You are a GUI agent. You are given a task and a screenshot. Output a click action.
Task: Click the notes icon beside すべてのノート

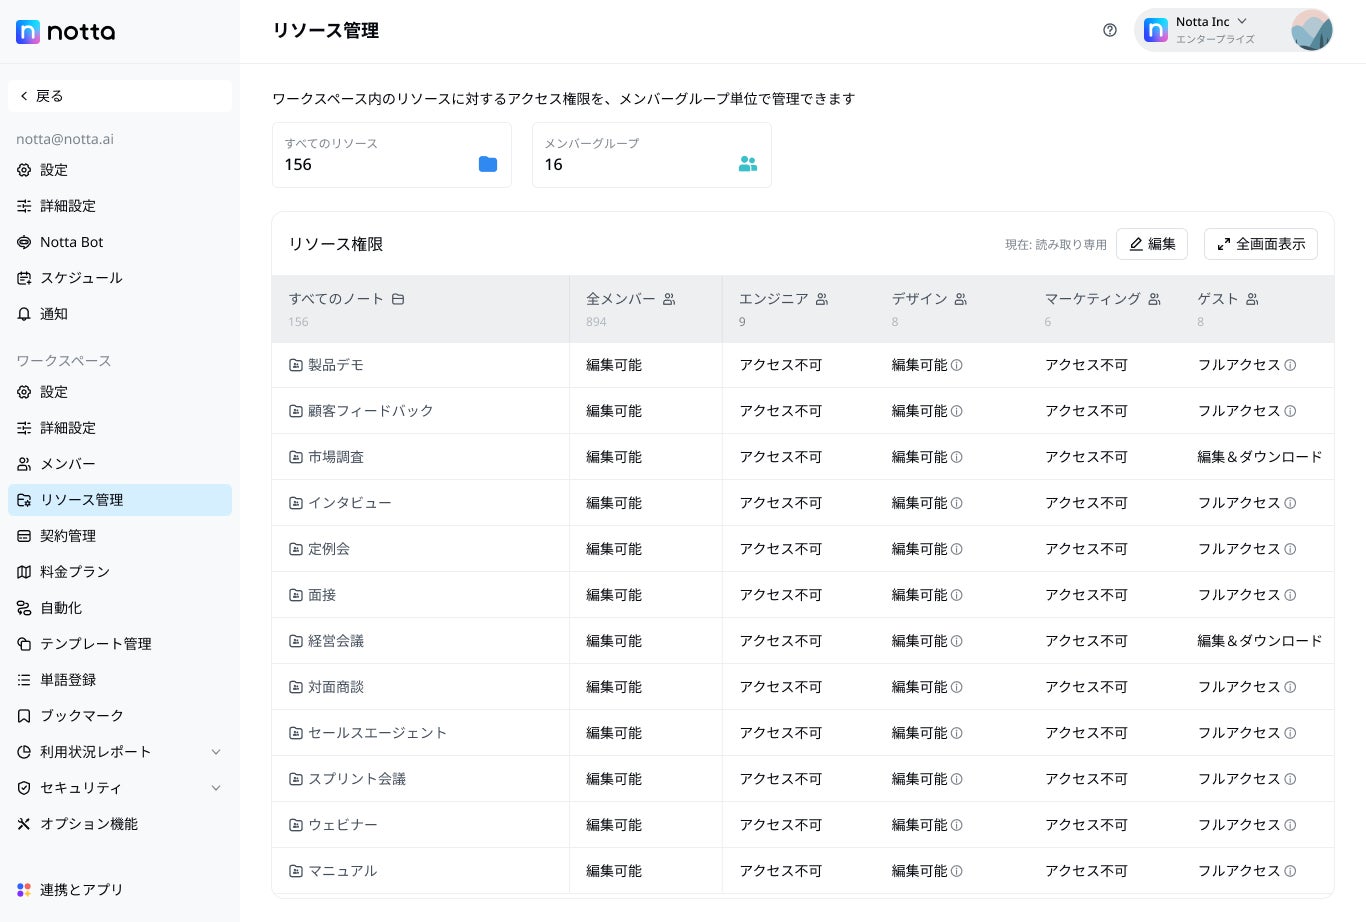[398, 299]
